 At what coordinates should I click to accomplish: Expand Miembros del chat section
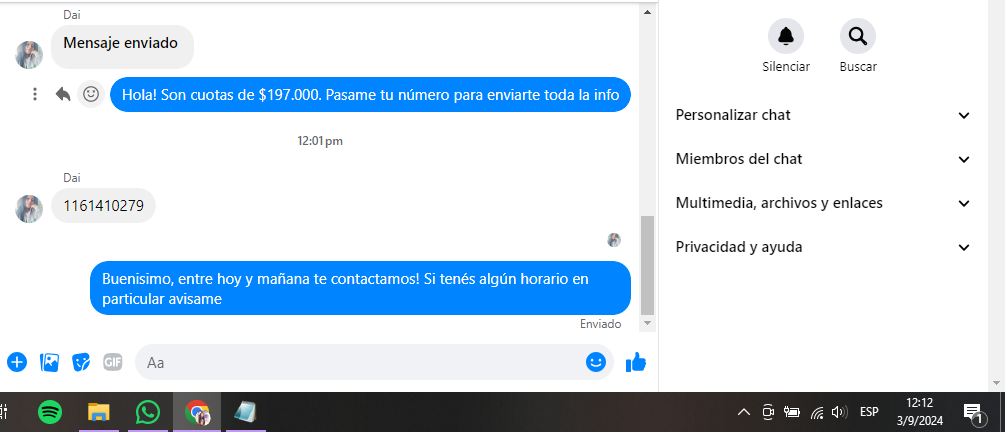coord(823,159)
